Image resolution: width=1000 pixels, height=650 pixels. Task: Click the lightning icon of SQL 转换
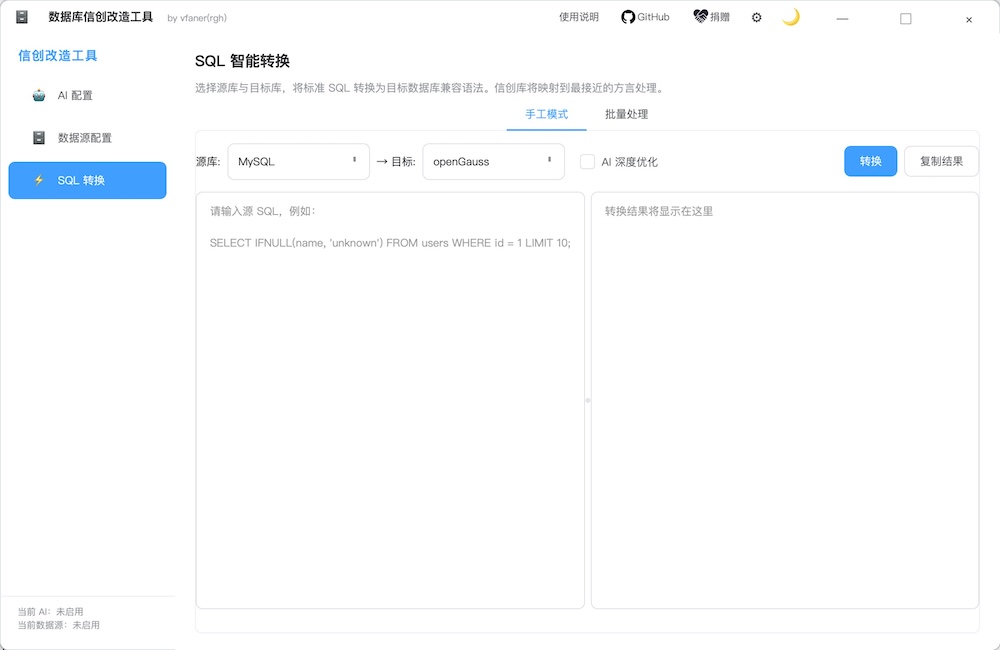click(39, 181)
